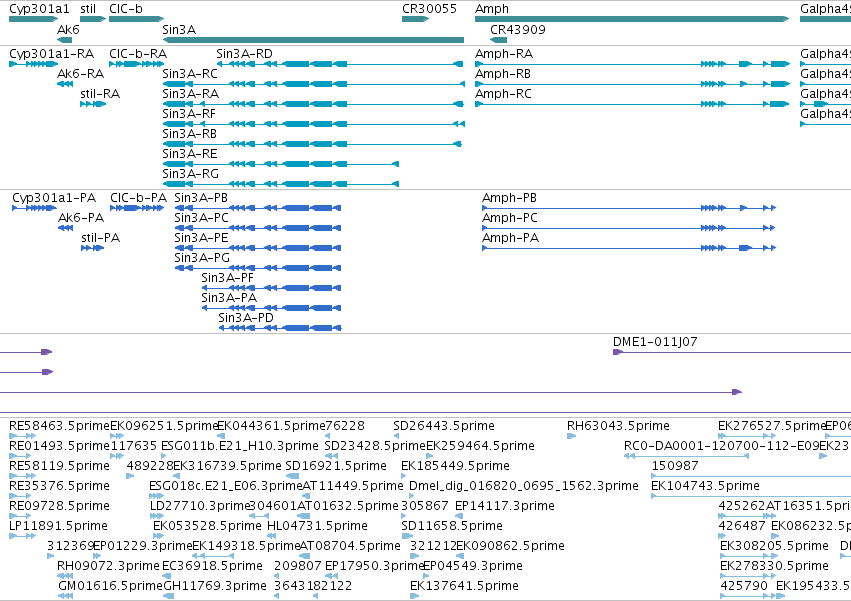
Task: Click the Ak6-RA transcript label
Action: pos(80,74)
